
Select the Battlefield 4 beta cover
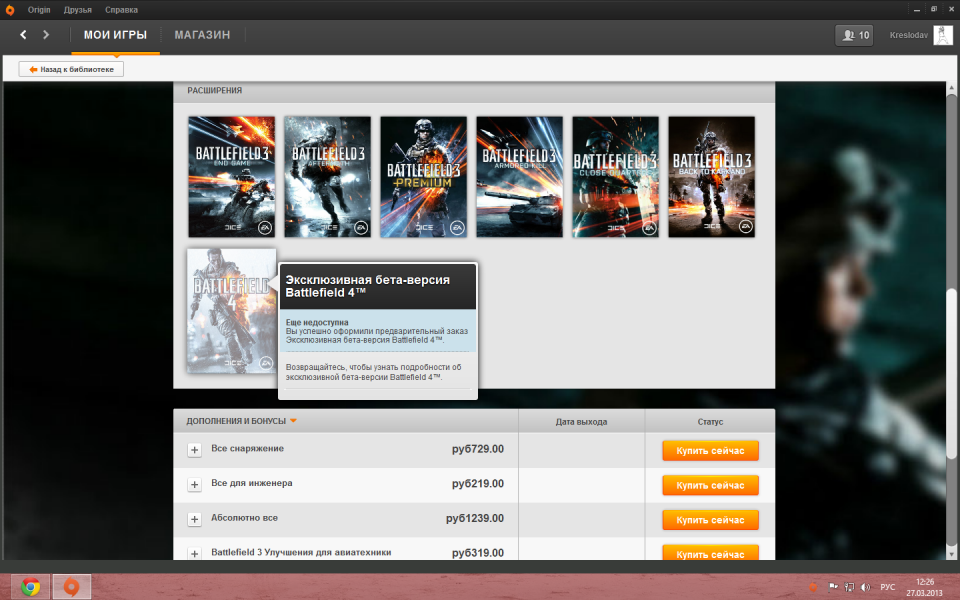231,311
